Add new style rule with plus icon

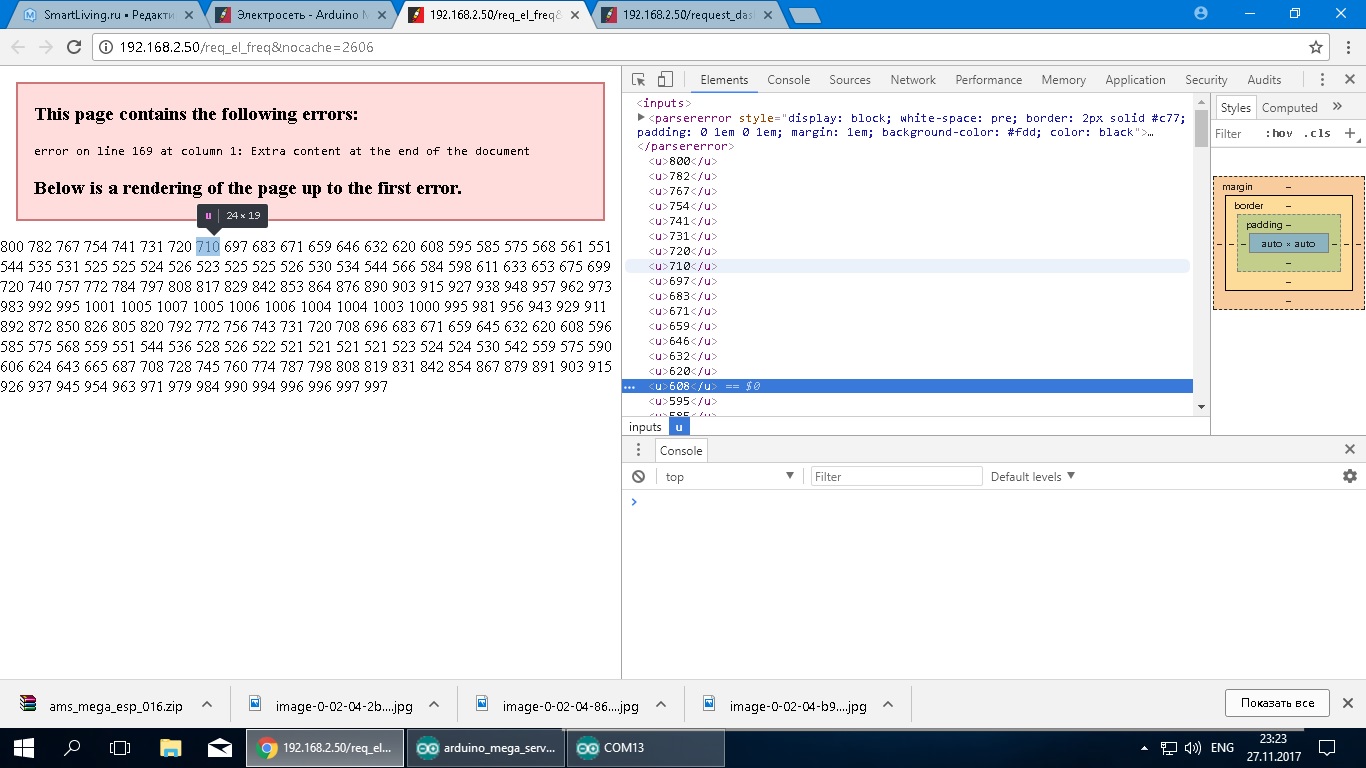point(1349,133)
